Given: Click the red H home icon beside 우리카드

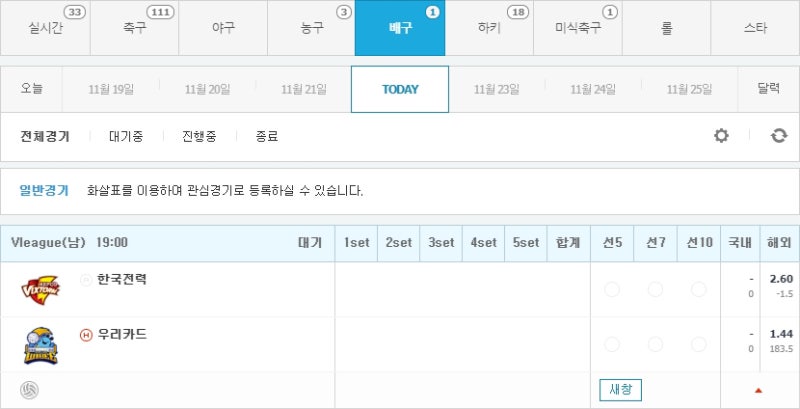Looking at the screenshot, I should point(86,335).
